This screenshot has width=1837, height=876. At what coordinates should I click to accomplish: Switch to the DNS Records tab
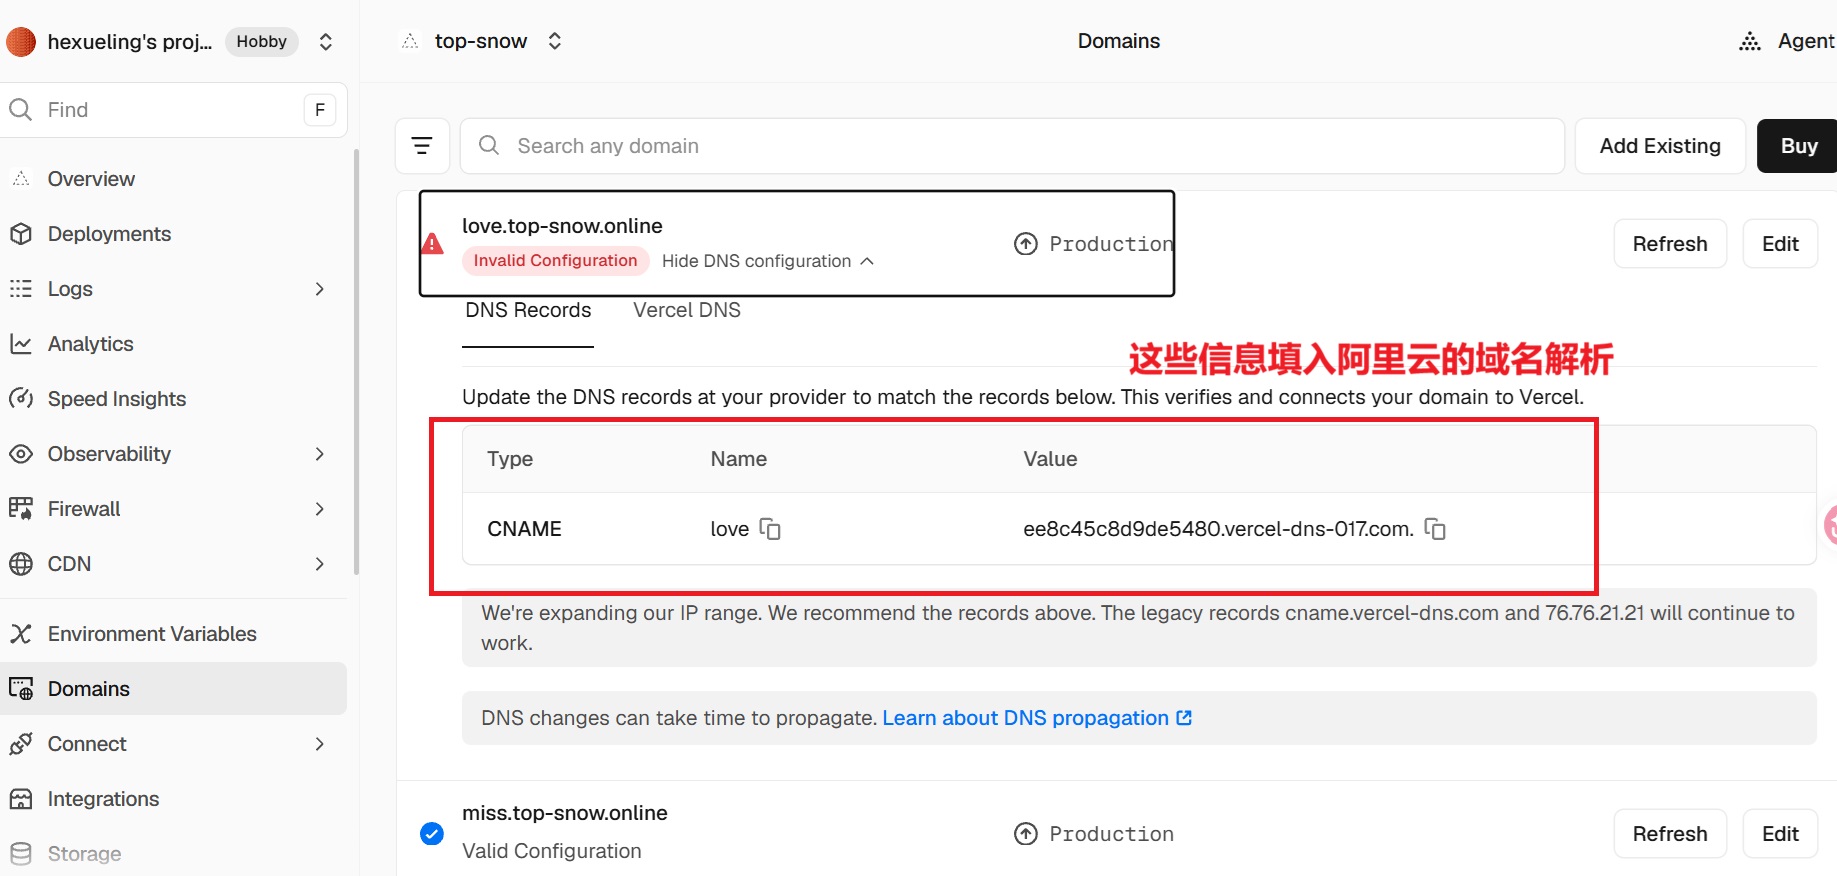(x=528, y=311)
